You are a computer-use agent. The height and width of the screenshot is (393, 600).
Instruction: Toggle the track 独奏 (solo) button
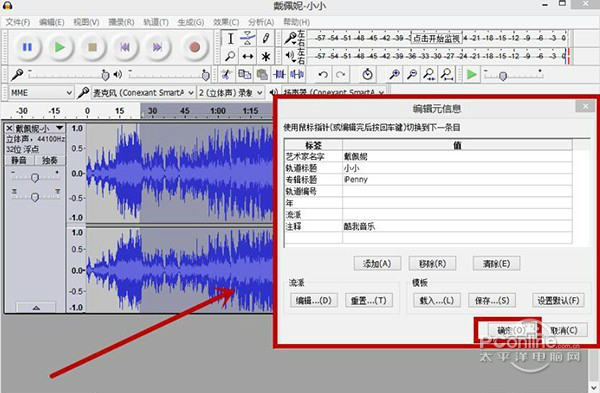pyautogui.click(x=50, y=160)
